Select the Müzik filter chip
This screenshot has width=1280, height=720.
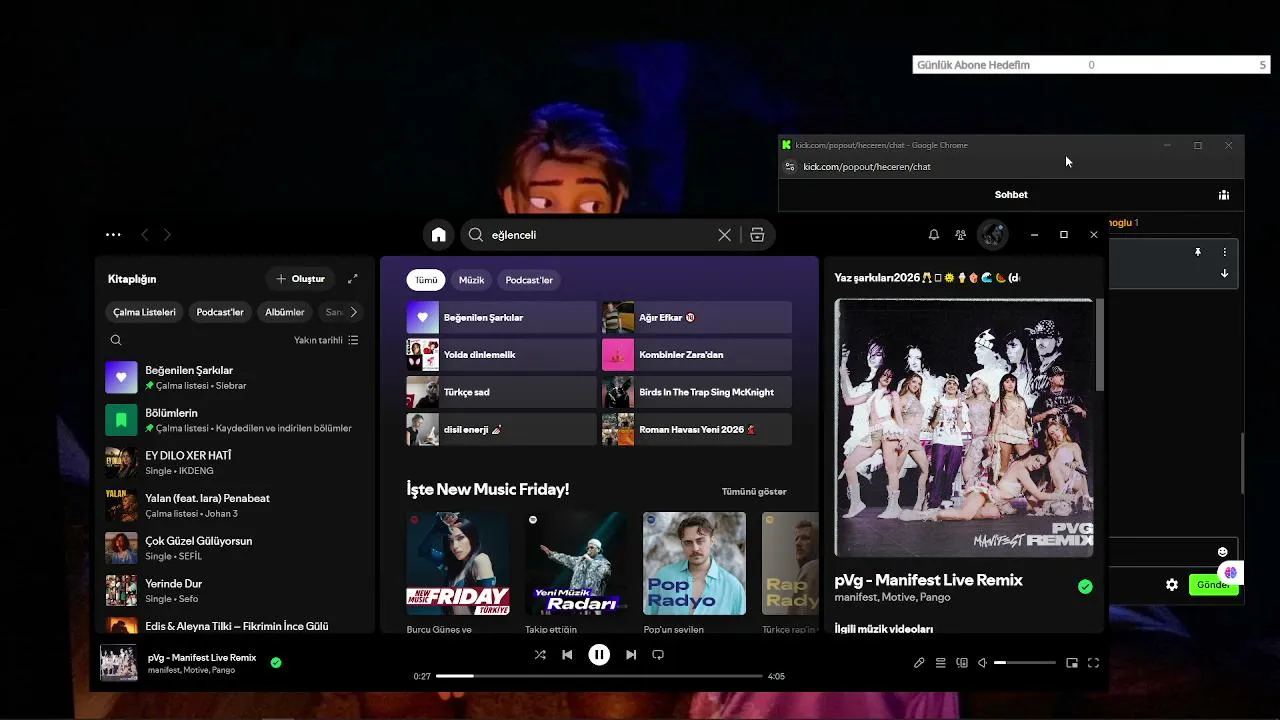coord(471,280)
